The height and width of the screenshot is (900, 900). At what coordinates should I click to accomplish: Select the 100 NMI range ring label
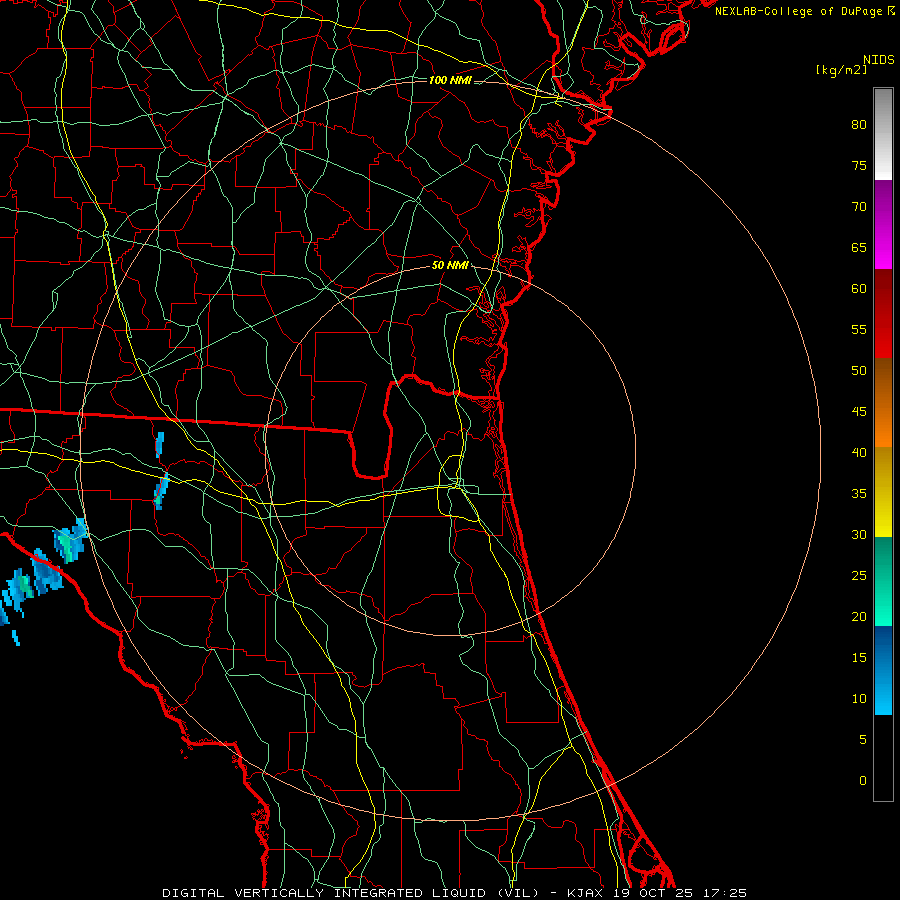pyautogui.click(x=450, y=80)
